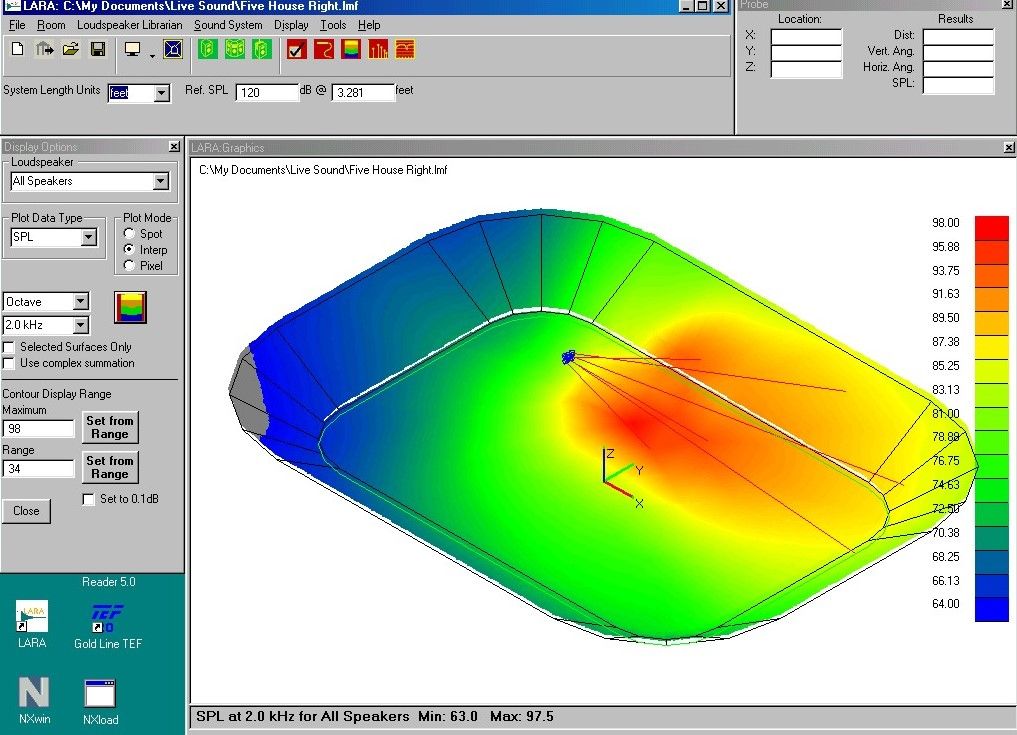Click the first green loudspeaker icon

pyautogui.click(x=208, y=49)
